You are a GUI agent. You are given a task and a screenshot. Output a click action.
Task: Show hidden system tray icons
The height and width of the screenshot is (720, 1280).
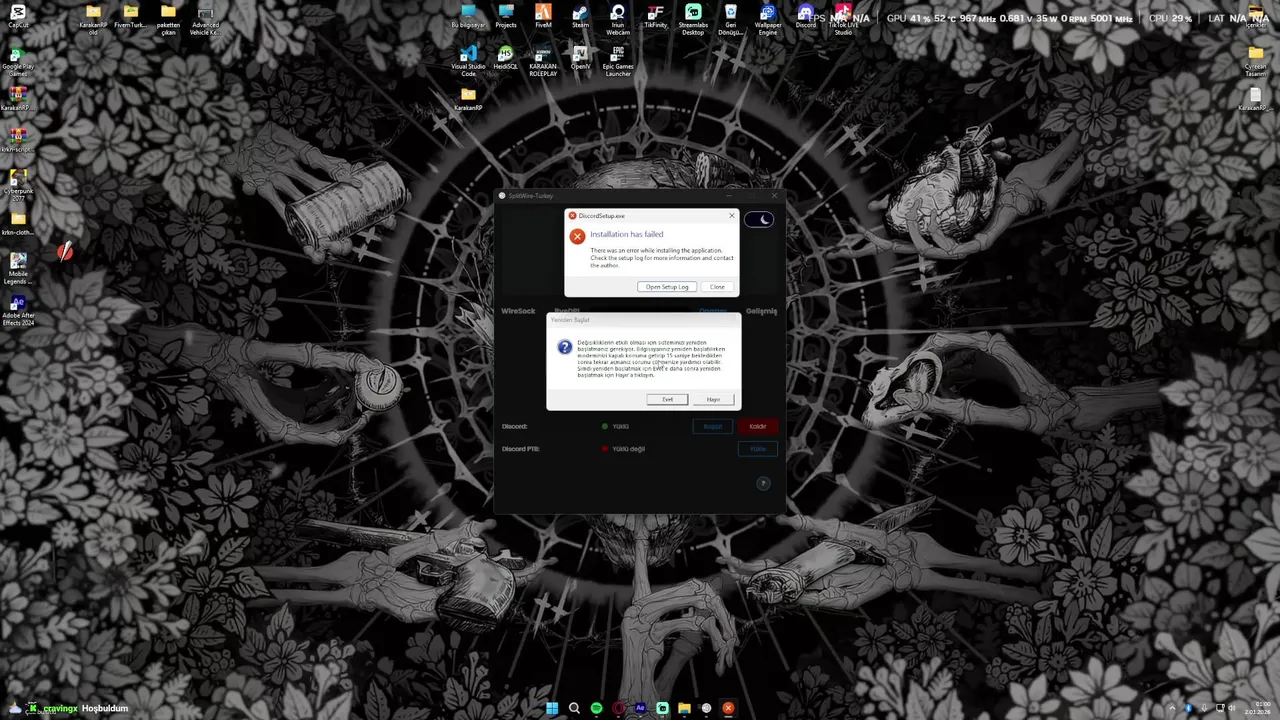tap(1172, 708)
